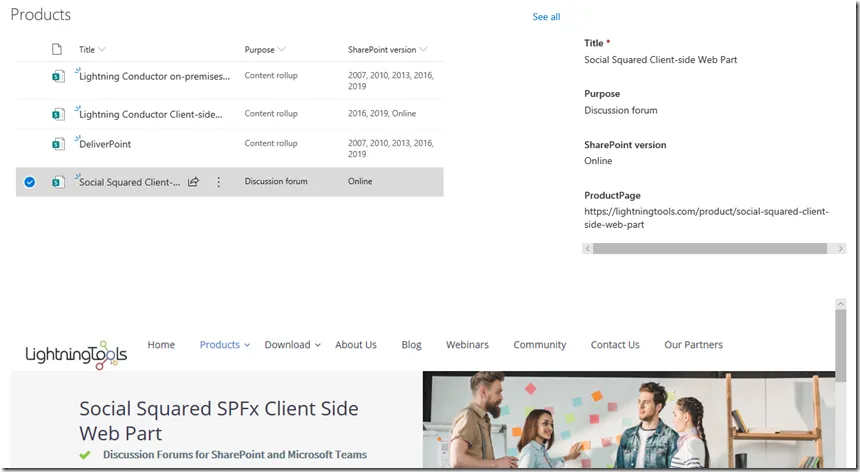Image resolution: width=860 pixels, height=472 pixels.
Task: Click the file icon beside DeliverPoint
Action: 58,144
